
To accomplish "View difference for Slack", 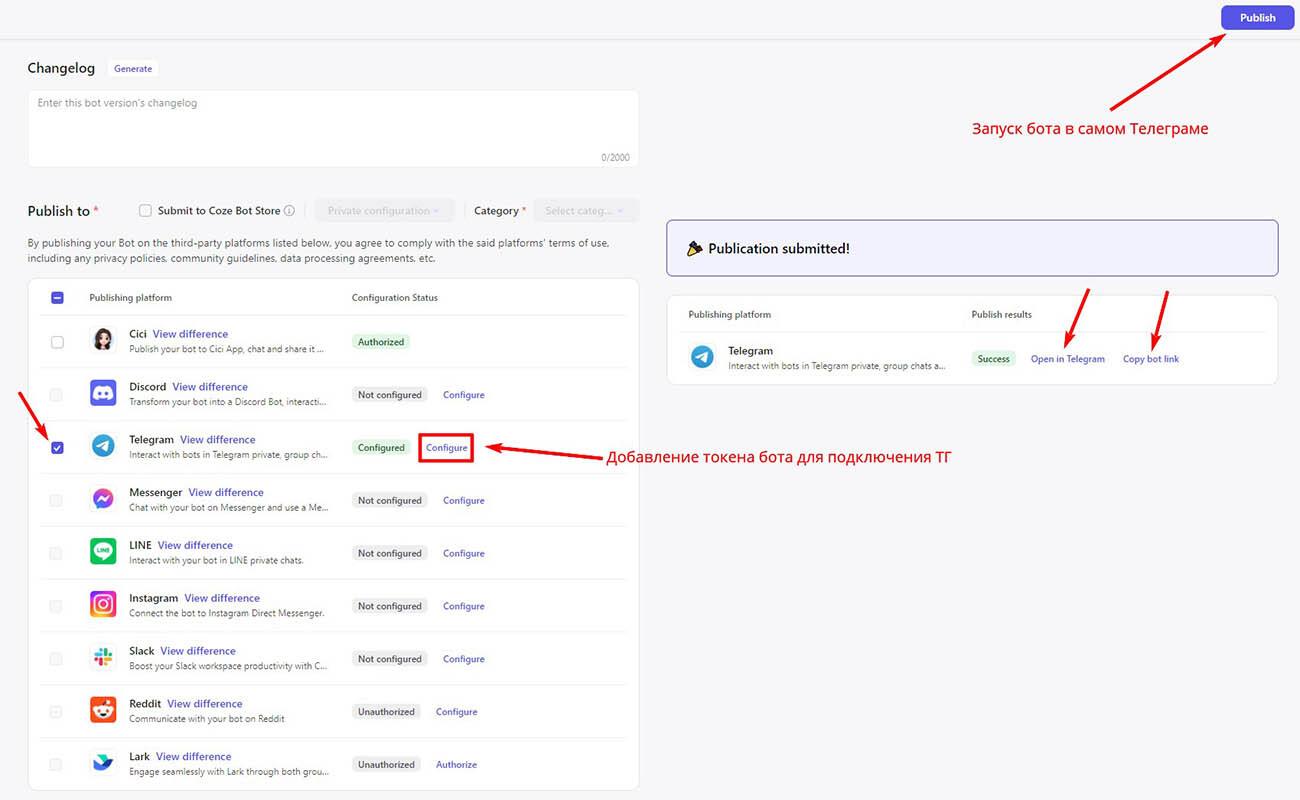I will (198, 651).
